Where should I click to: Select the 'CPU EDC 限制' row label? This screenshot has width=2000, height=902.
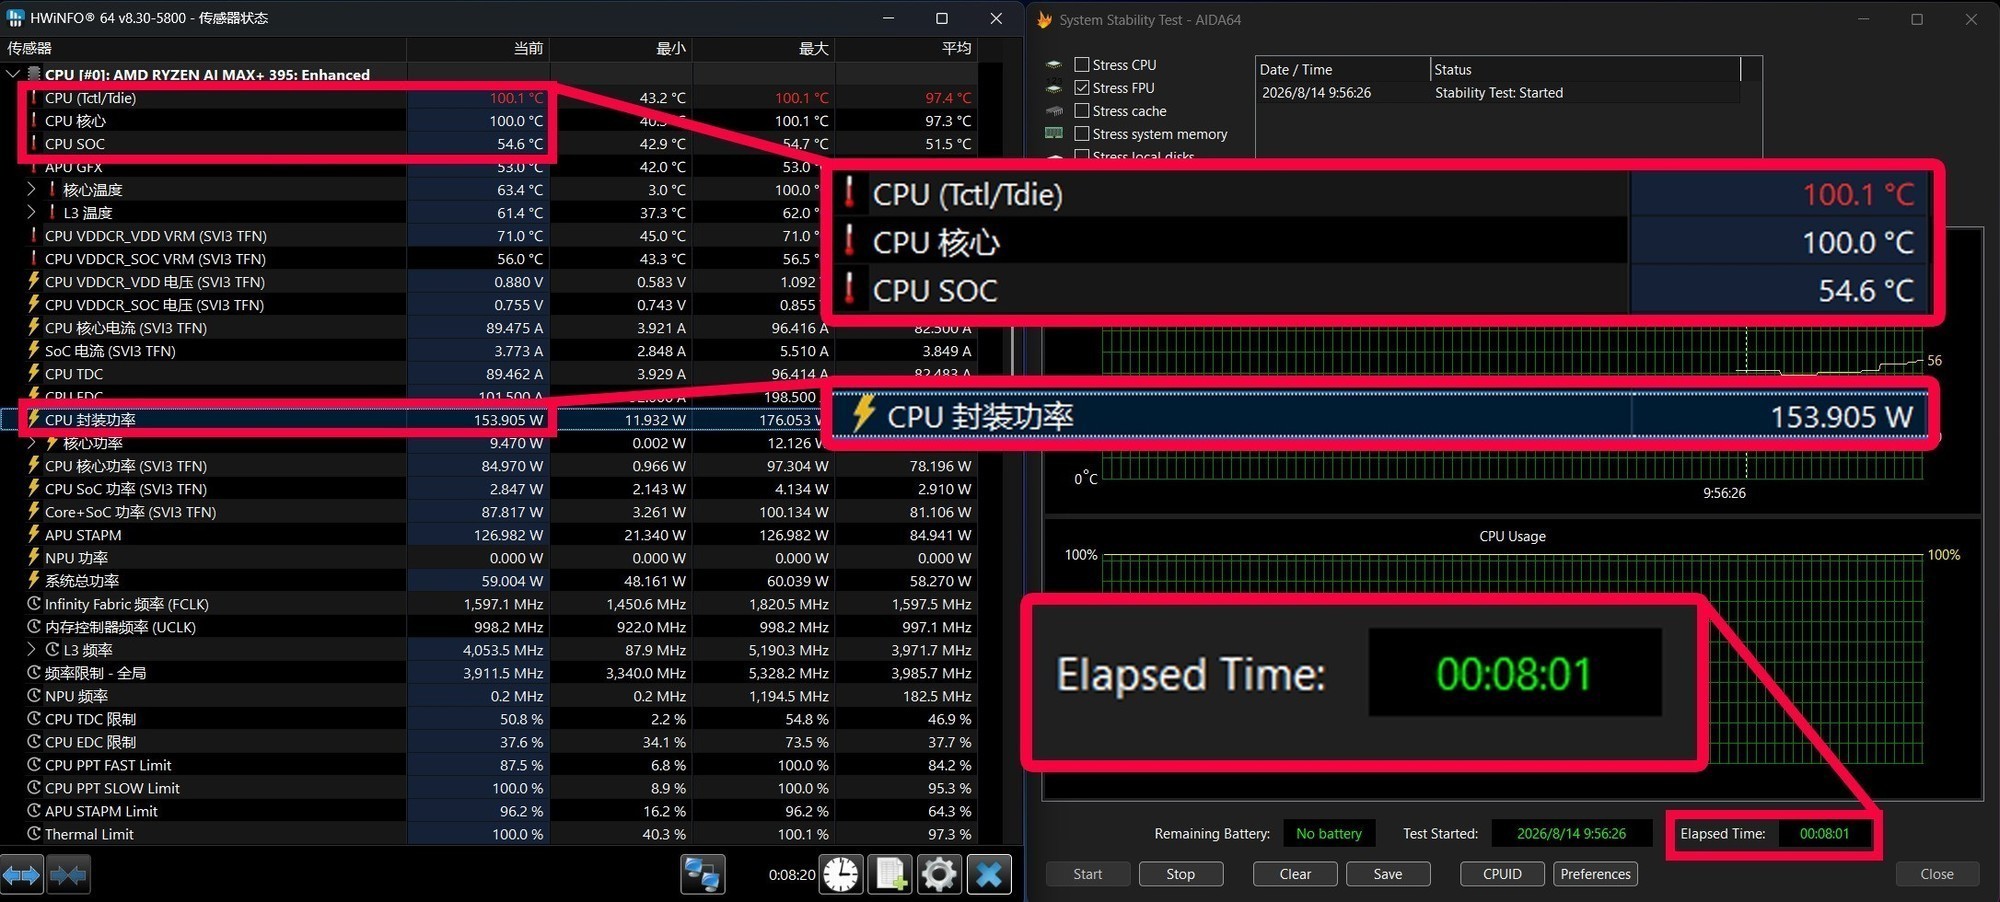tap(90, 742)
